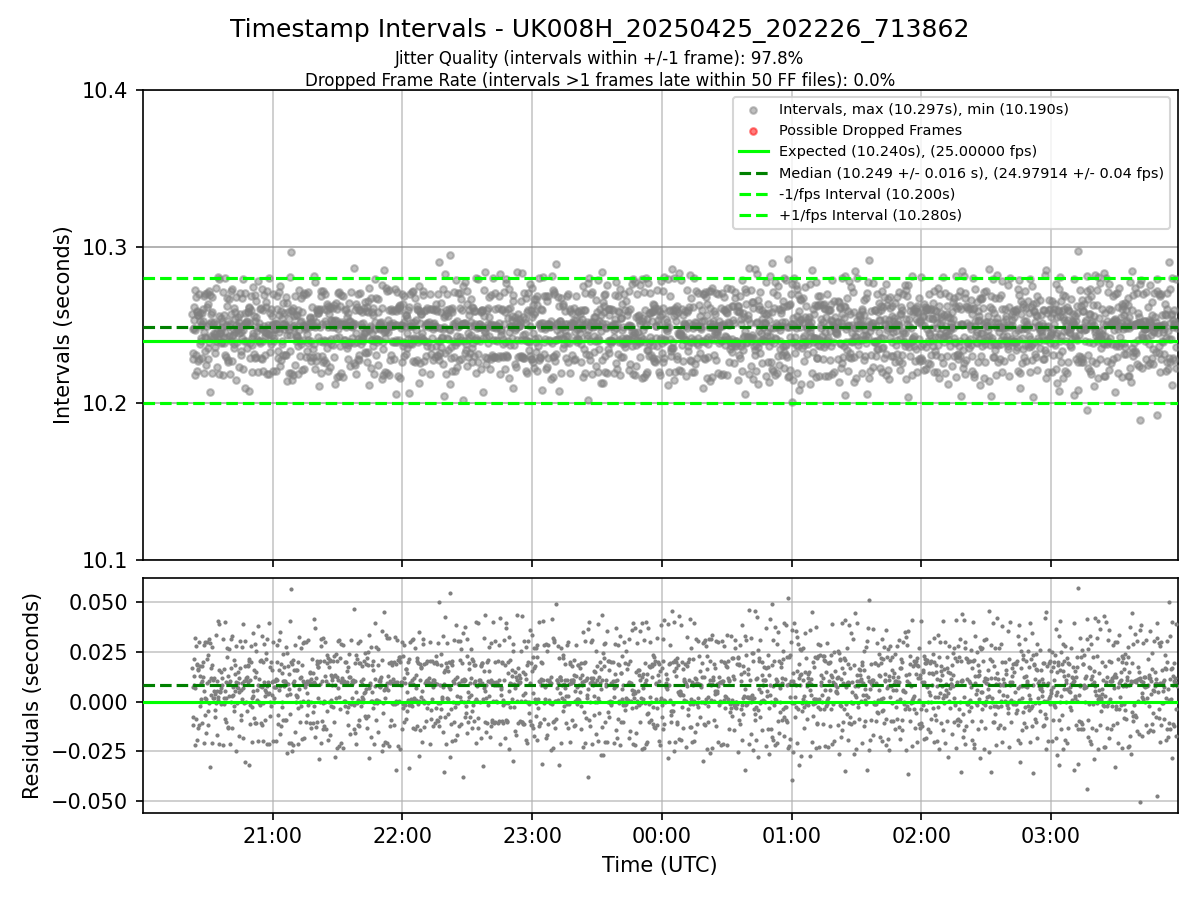The width and height of the screenshot is (1200, 900).
Task: Click legend entry 'Median (10.249 +/- 0.016 s), (24.97914 +/- 0.04 fps)'
Action: click(971, 173)
